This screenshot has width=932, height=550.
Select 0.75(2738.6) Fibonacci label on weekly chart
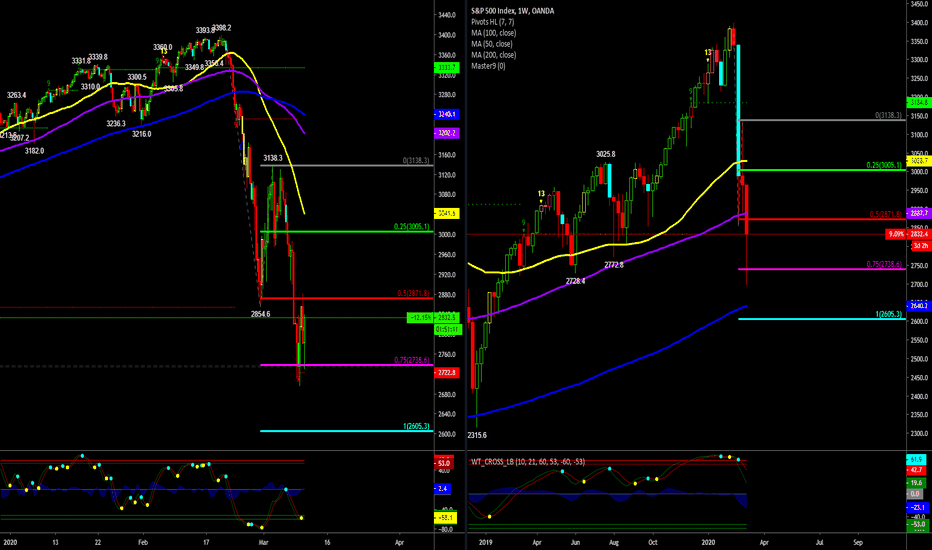(884, 265)
